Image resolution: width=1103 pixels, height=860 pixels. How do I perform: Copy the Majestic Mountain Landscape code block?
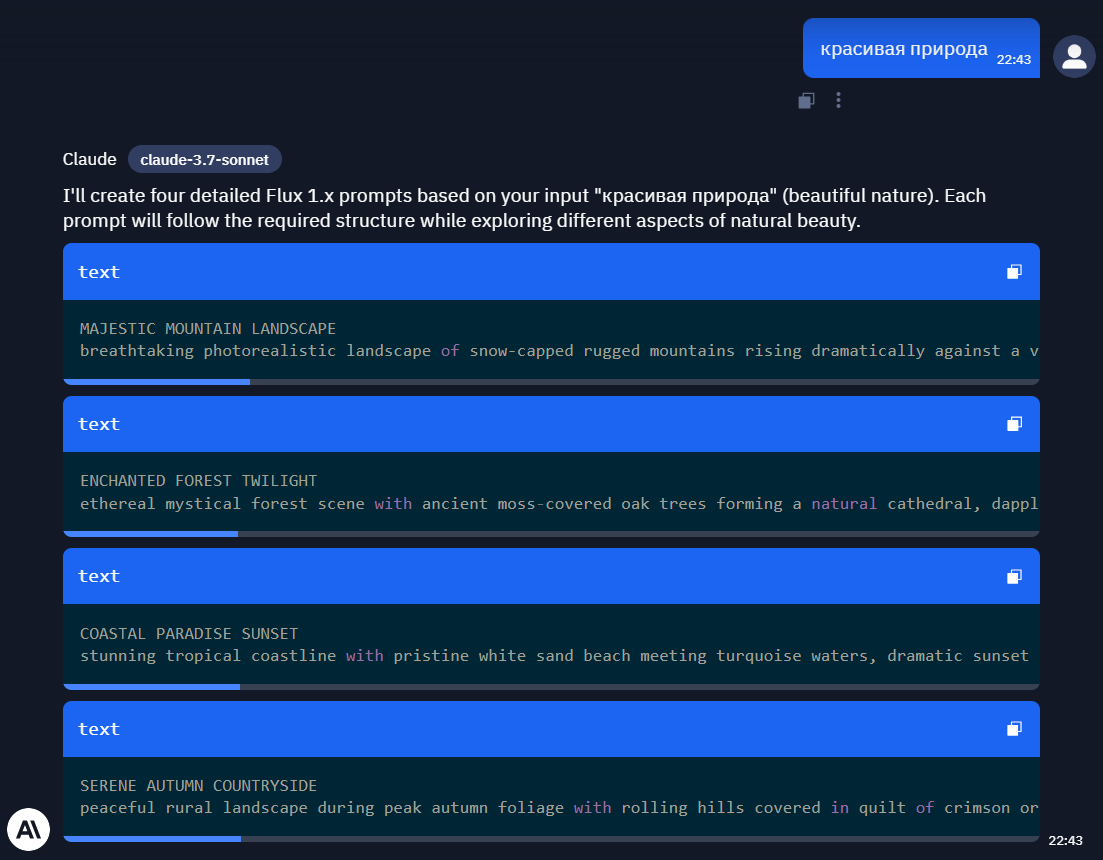[x=1014, y=272]
